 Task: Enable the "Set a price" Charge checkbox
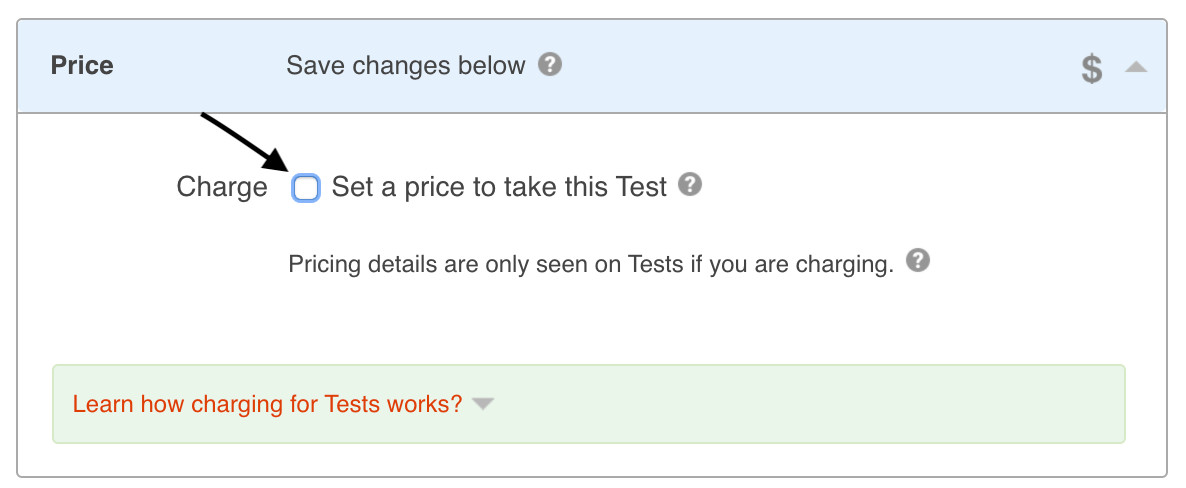point(306,188)
